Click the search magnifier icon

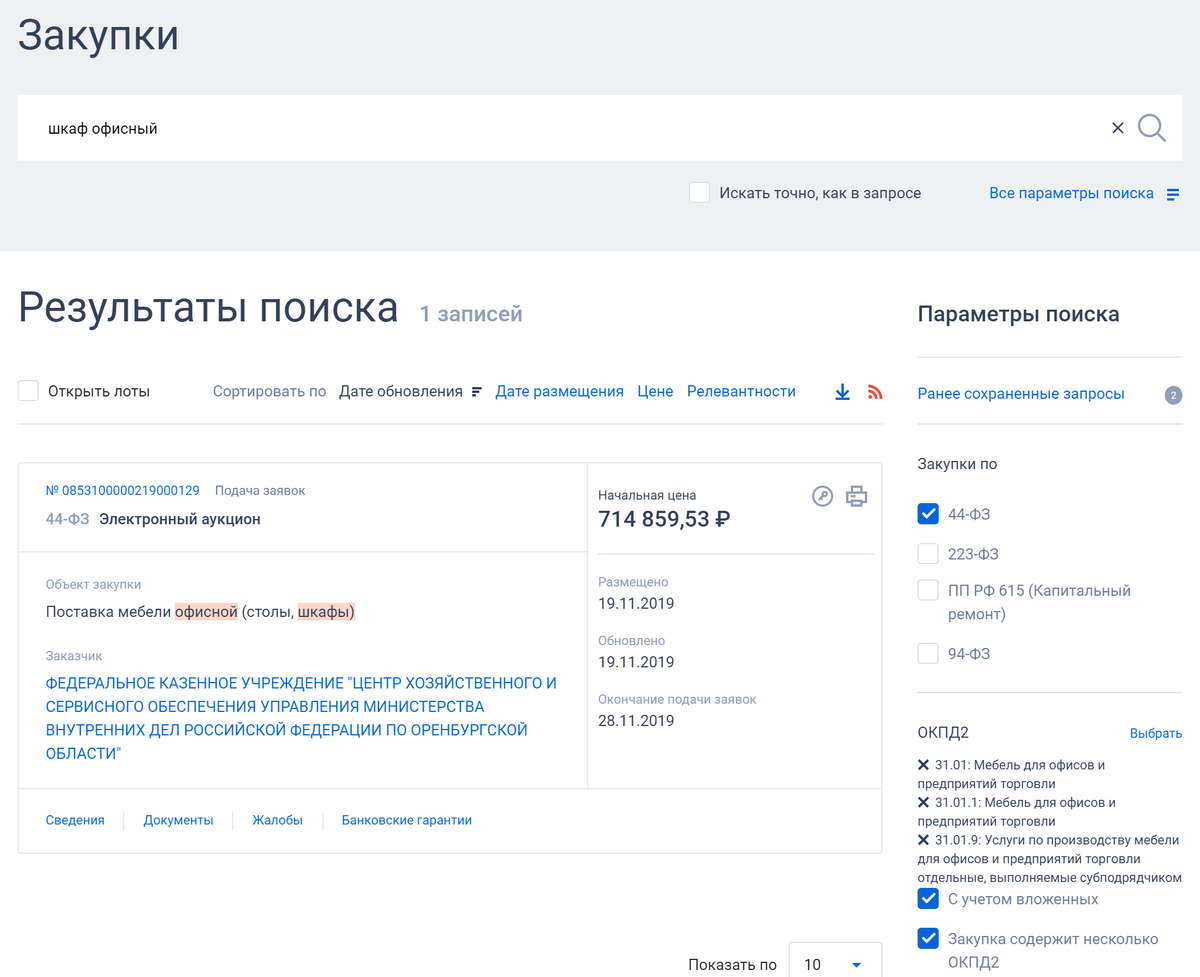[1151, 127]
